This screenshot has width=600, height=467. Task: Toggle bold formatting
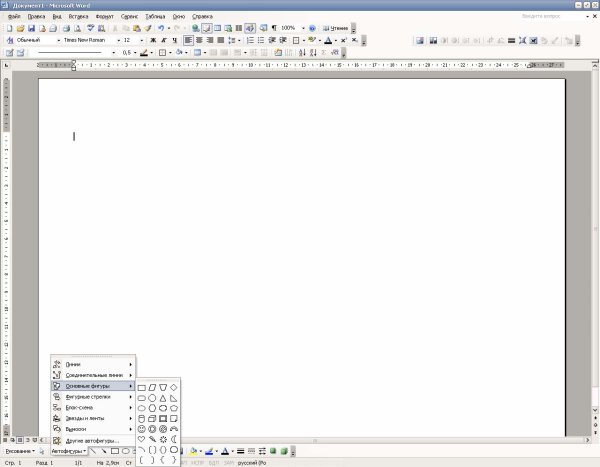pyautogui.click(x=153, y=40)
